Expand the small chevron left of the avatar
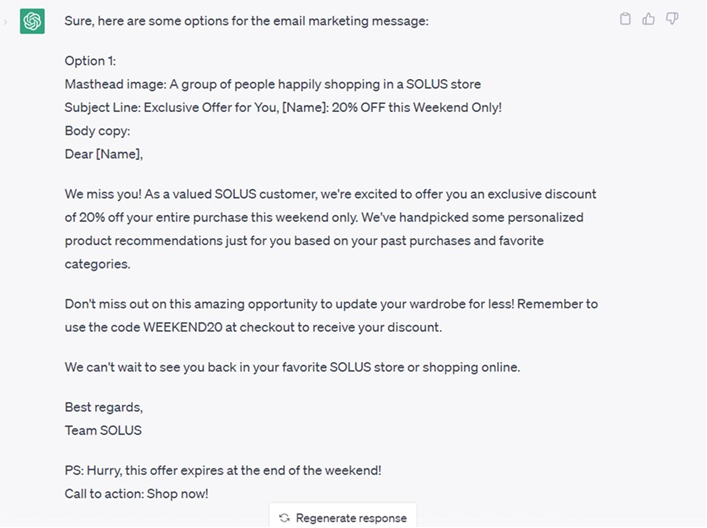 pos(5,22)
